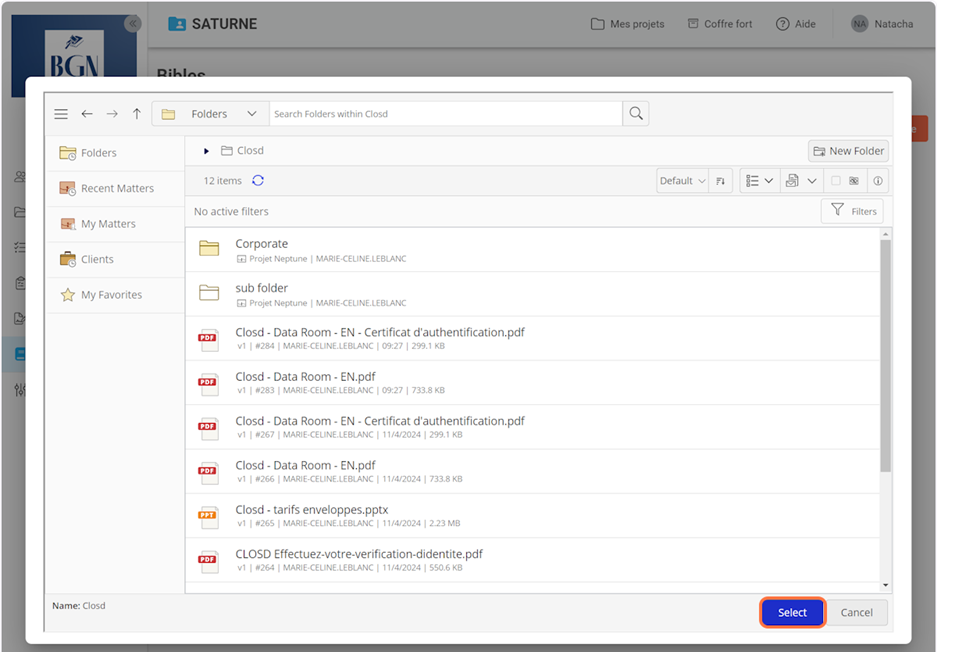Viewport: 960px width, 652px height.
Task: Open the Corporate folder
Action: pos(261,244)
